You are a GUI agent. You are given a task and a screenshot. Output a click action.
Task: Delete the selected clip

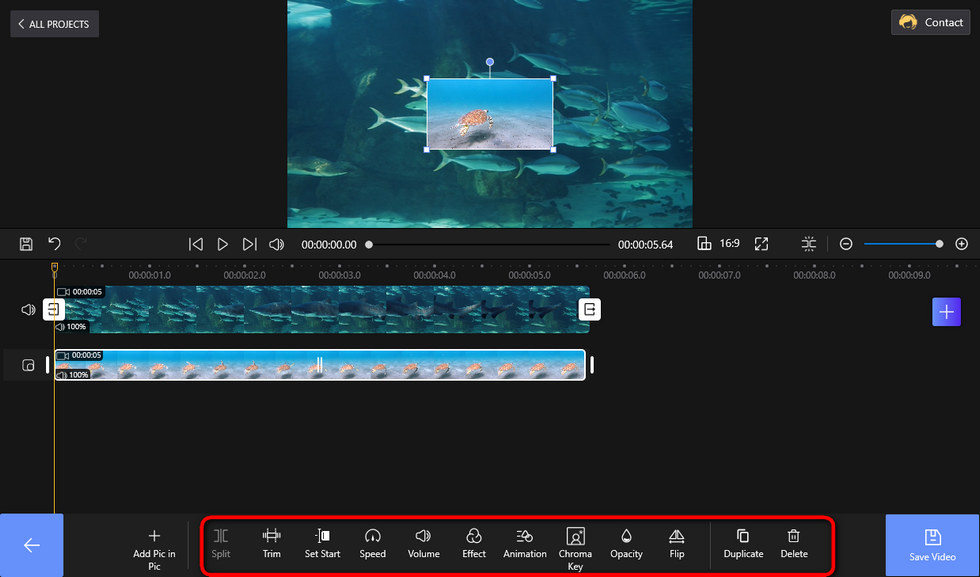pos(794,543)
